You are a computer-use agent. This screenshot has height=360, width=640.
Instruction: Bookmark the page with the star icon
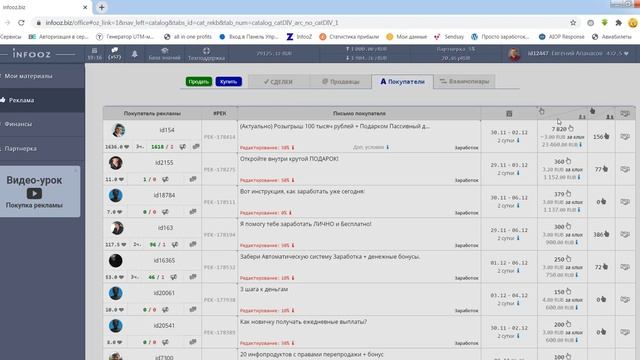(x=573, y=23)
